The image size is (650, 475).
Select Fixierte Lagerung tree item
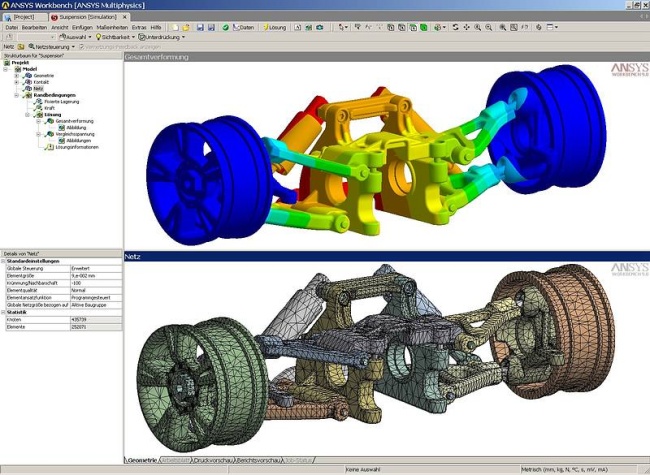click(x=61, y=102)
